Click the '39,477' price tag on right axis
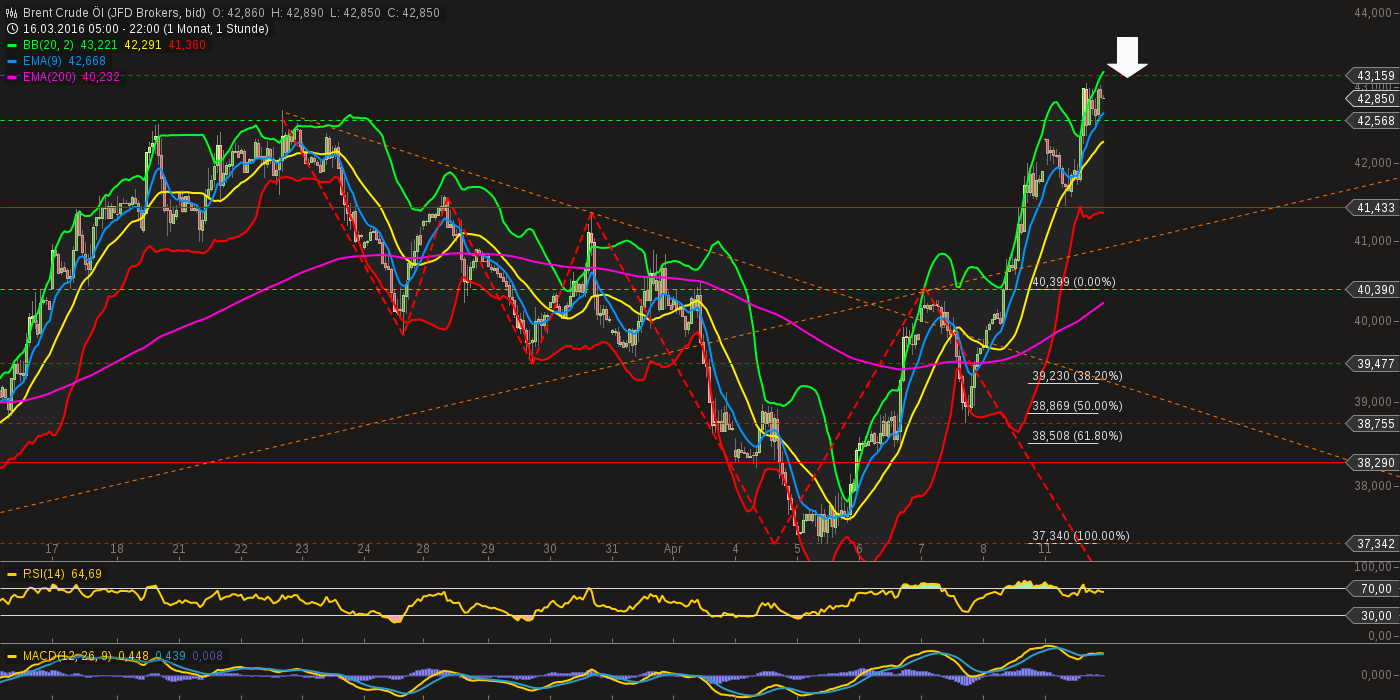Screen dimensions: 1400x700 tap(1375, 364)
